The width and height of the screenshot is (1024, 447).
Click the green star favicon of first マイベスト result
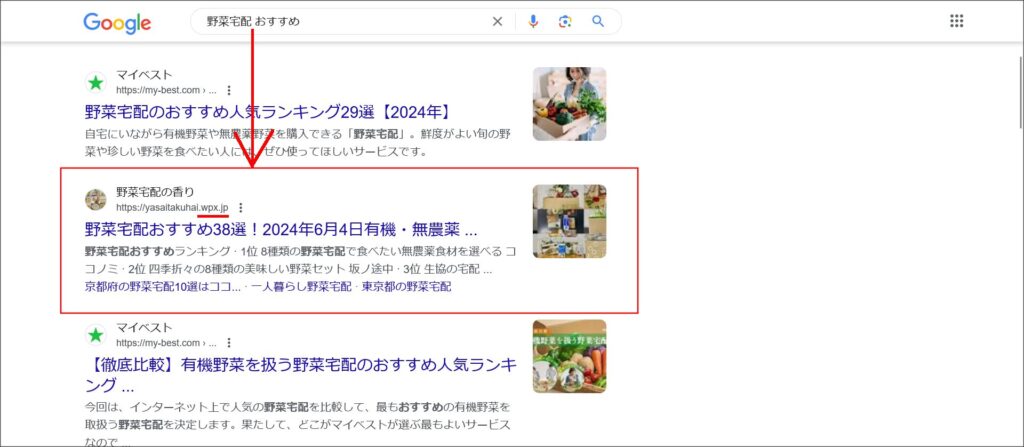[96, 82]
